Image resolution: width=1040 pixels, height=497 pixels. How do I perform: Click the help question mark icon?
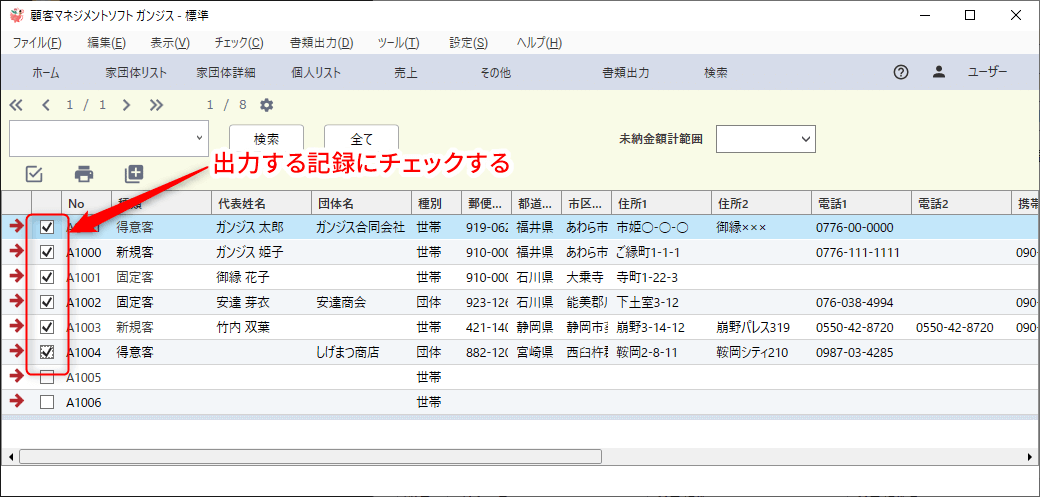tap(900, 73)
